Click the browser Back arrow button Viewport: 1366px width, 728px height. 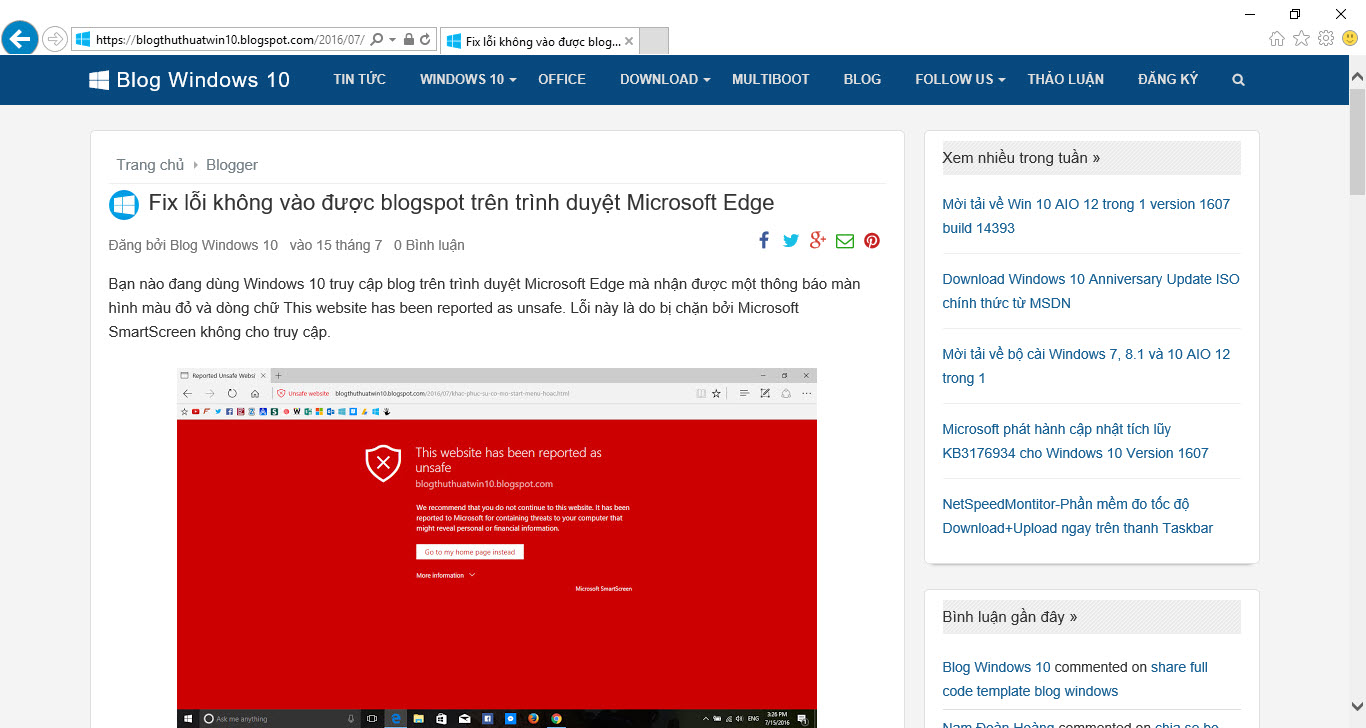point(19,39)
